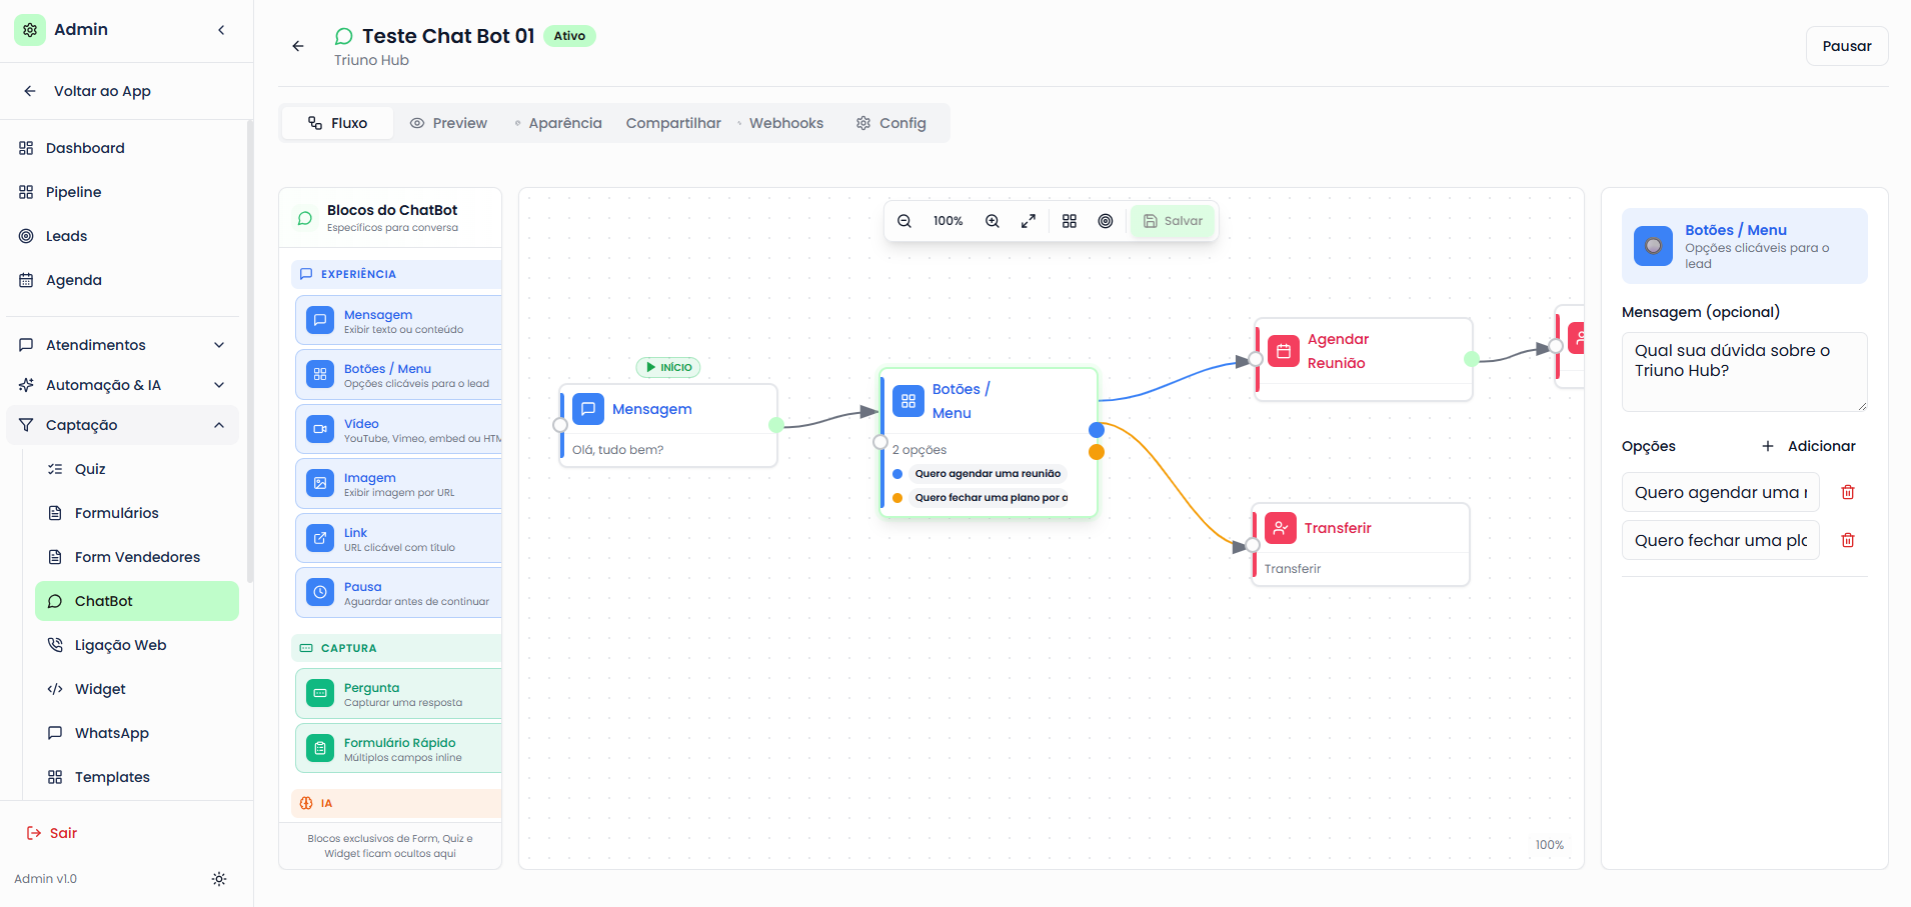1911x907 pixels.
Task: Edit the Mensagem (opcional) text area
Action: pyautogui.click(x=1744, y=372)
